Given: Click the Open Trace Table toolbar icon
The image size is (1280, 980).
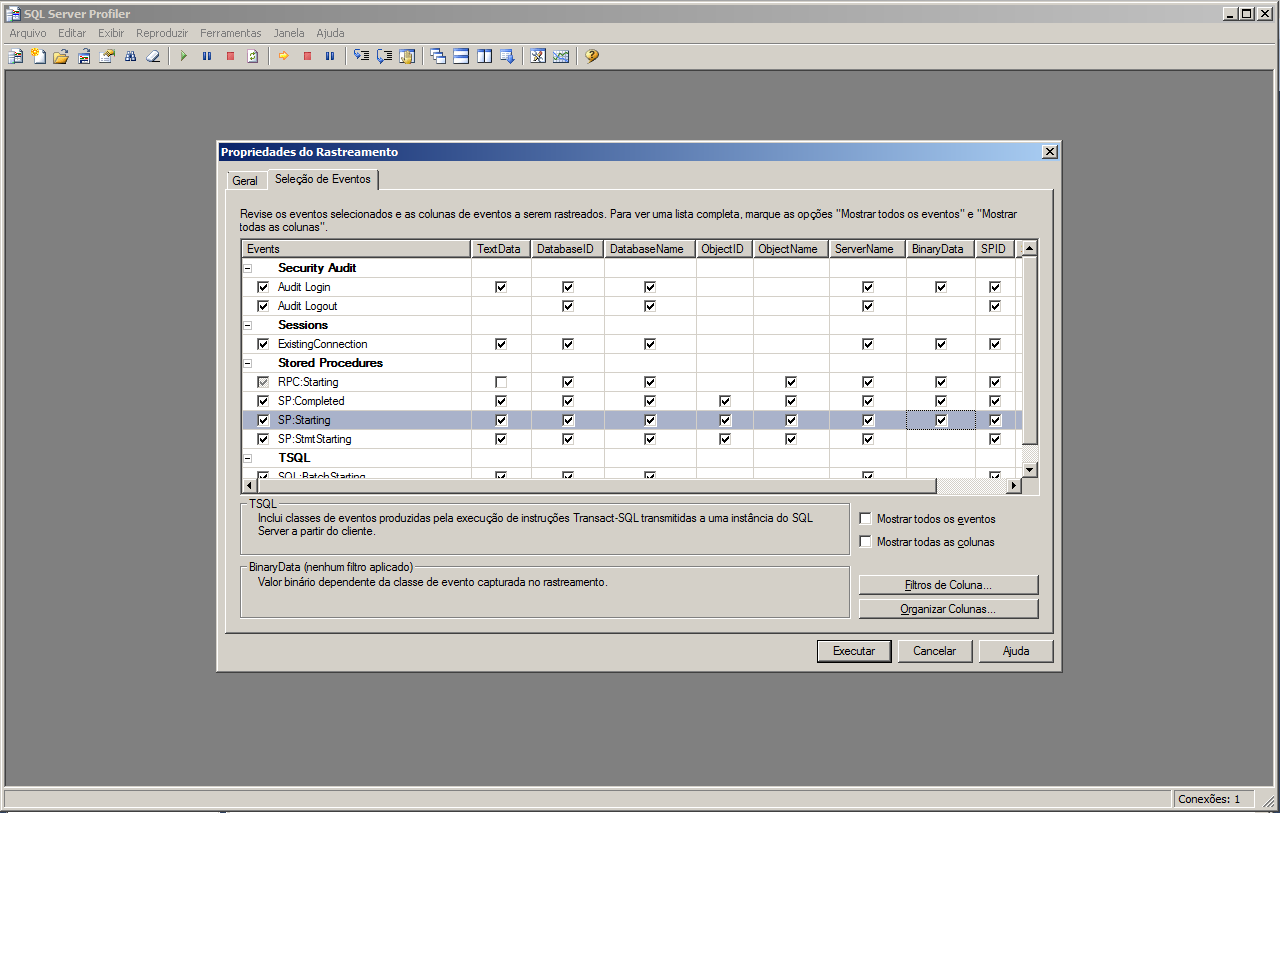Looking at the screenshot, I should coord(84,57).
